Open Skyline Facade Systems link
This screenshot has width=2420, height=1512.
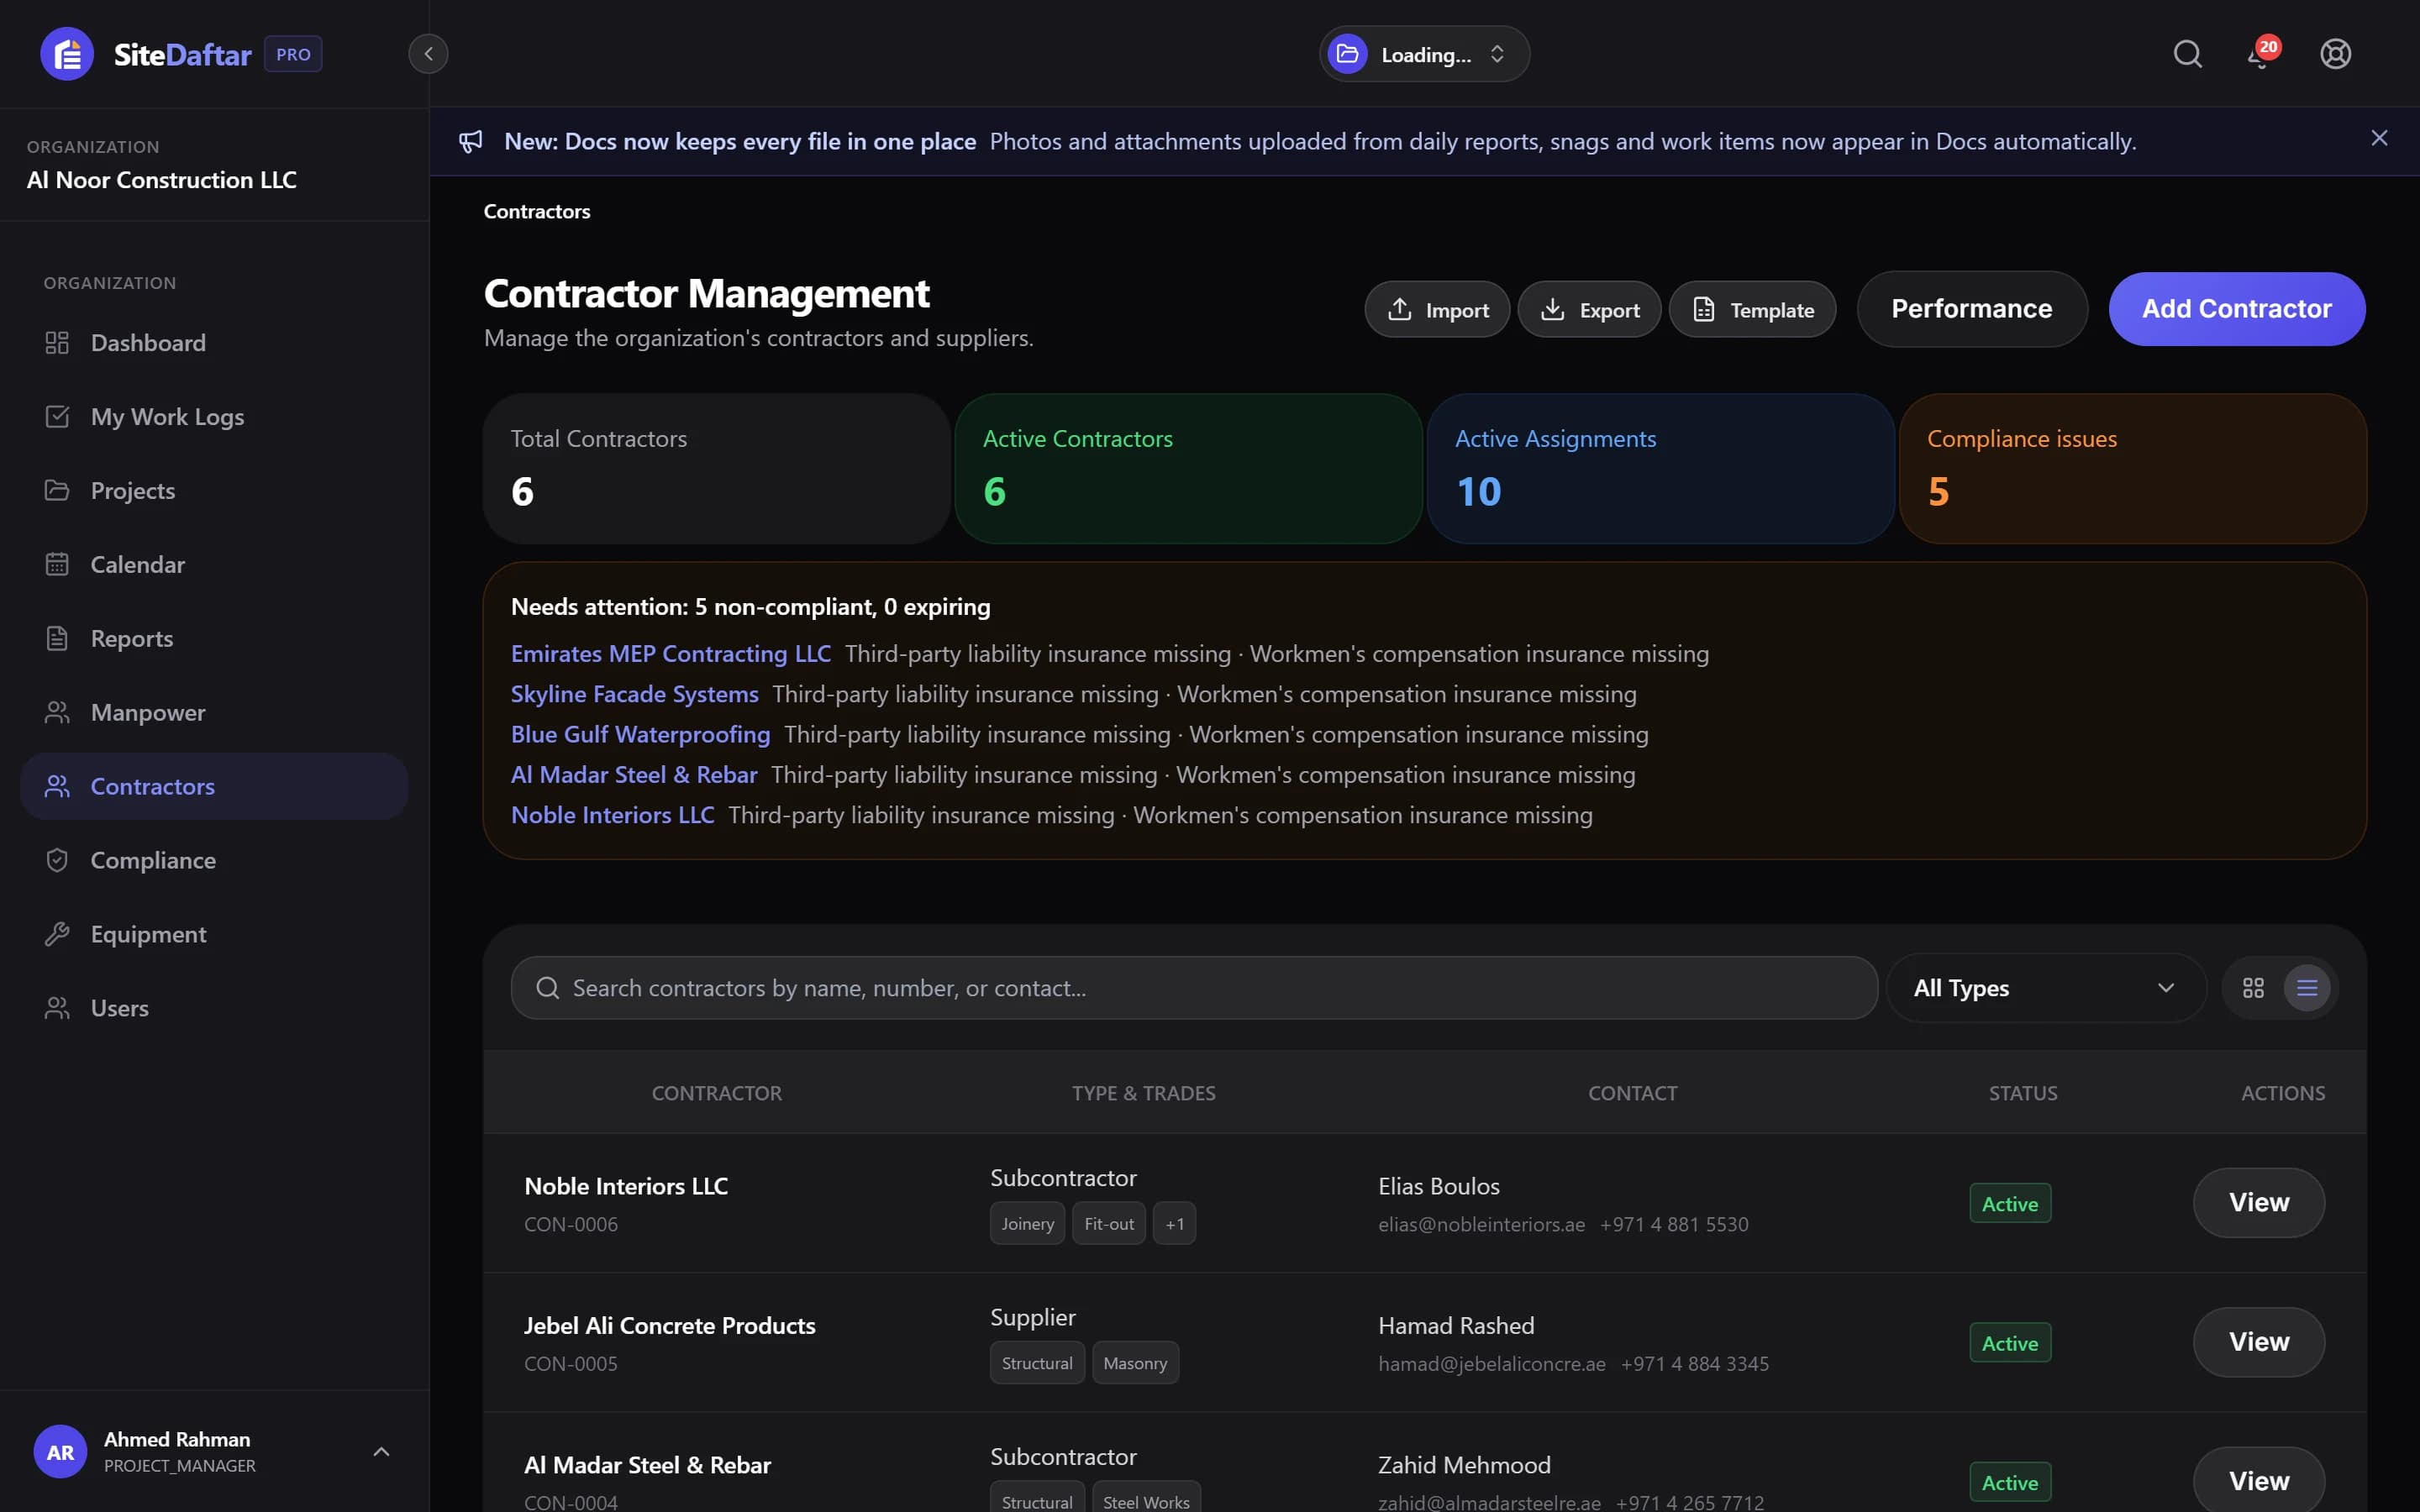coord(635,694)
